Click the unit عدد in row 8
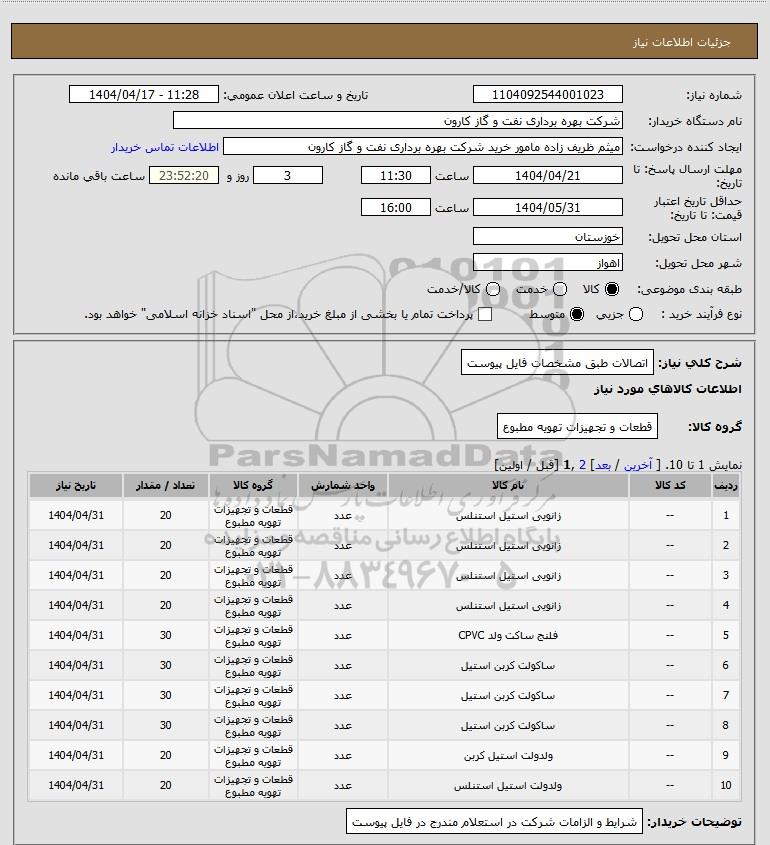The width and height of the screenshot is (770, 845). click(343, 725)
